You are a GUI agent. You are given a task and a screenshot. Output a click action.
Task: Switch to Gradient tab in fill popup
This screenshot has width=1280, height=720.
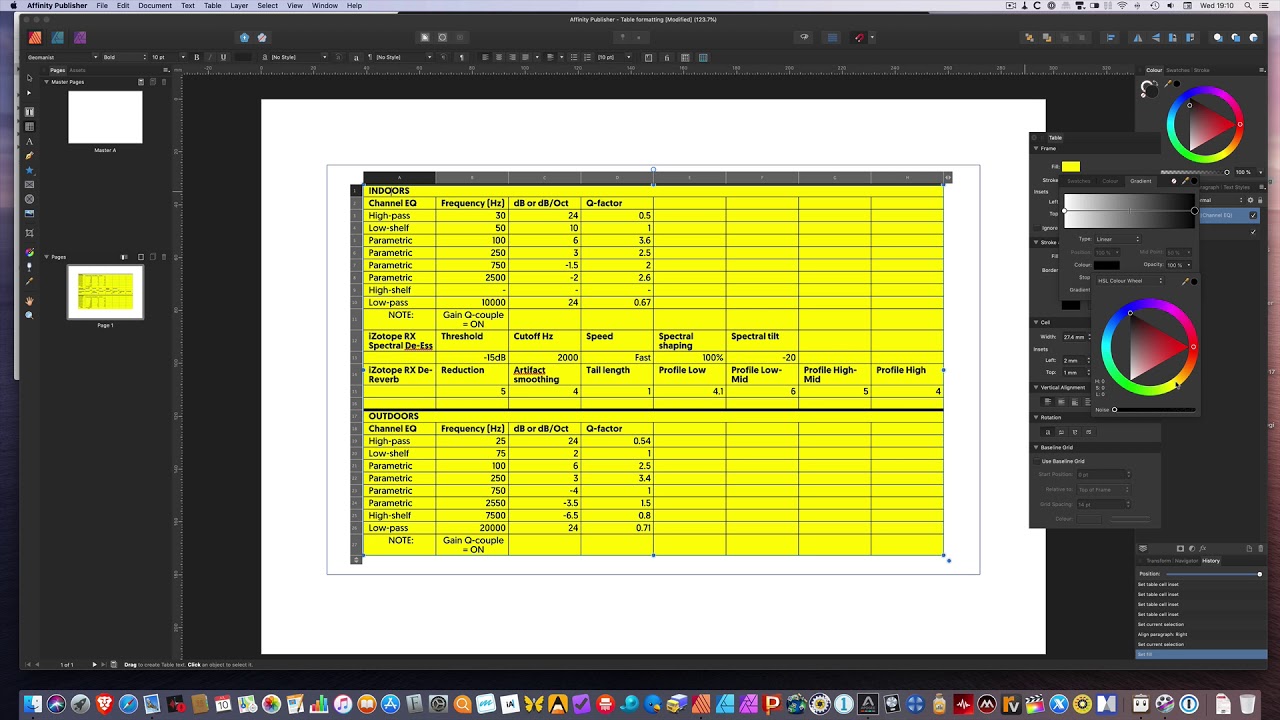pos(1141,181)
